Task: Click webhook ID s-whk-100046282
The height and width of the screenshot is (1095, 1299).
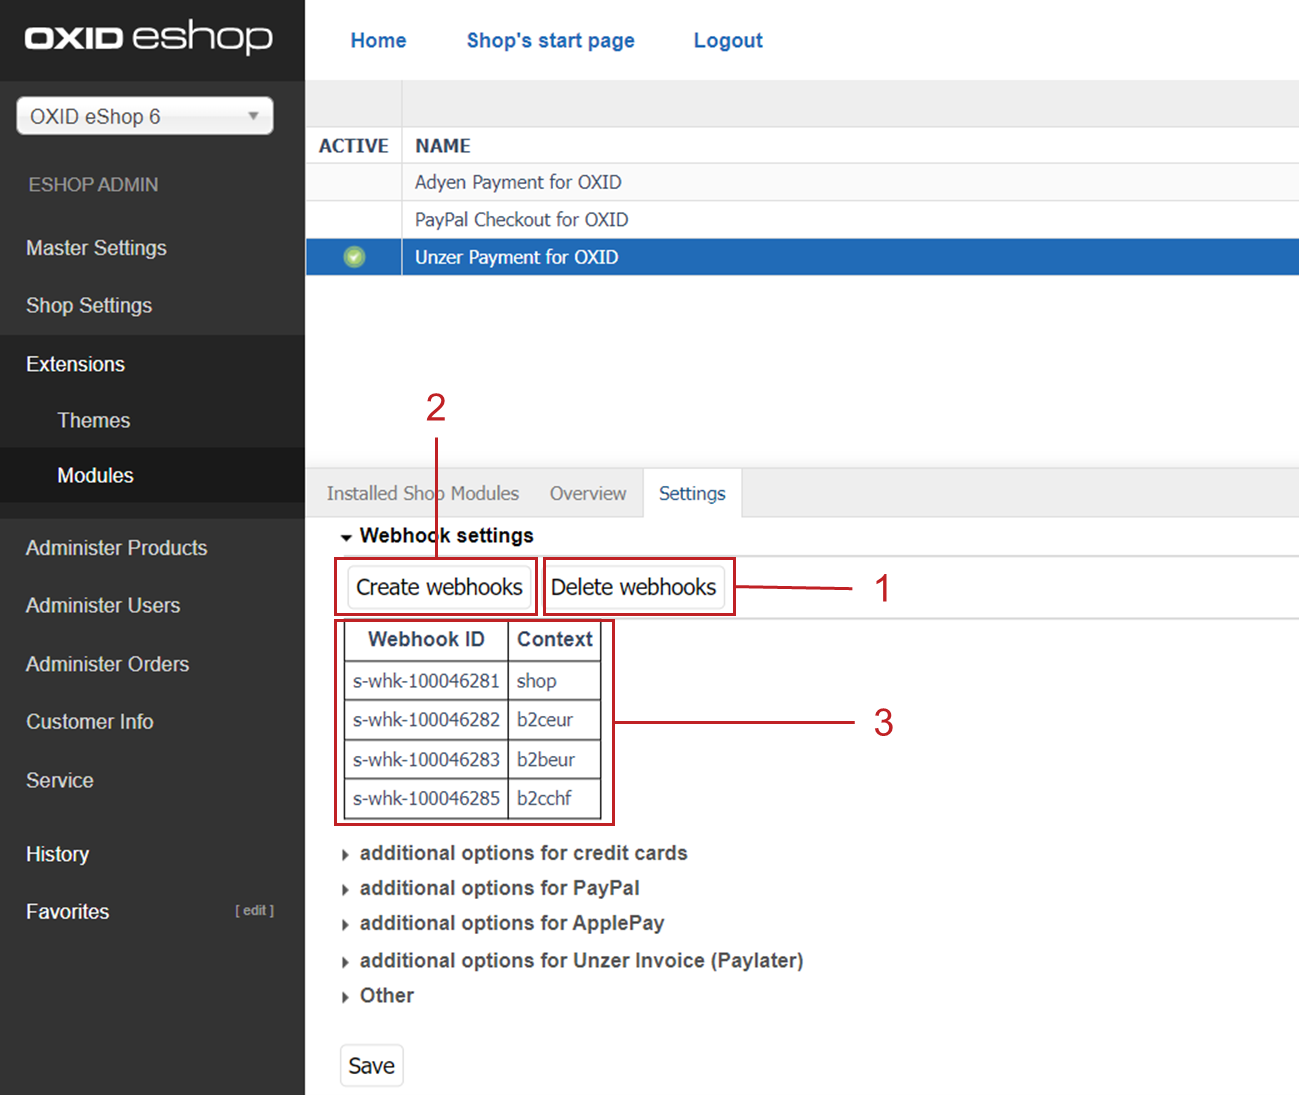Action: 426,720
